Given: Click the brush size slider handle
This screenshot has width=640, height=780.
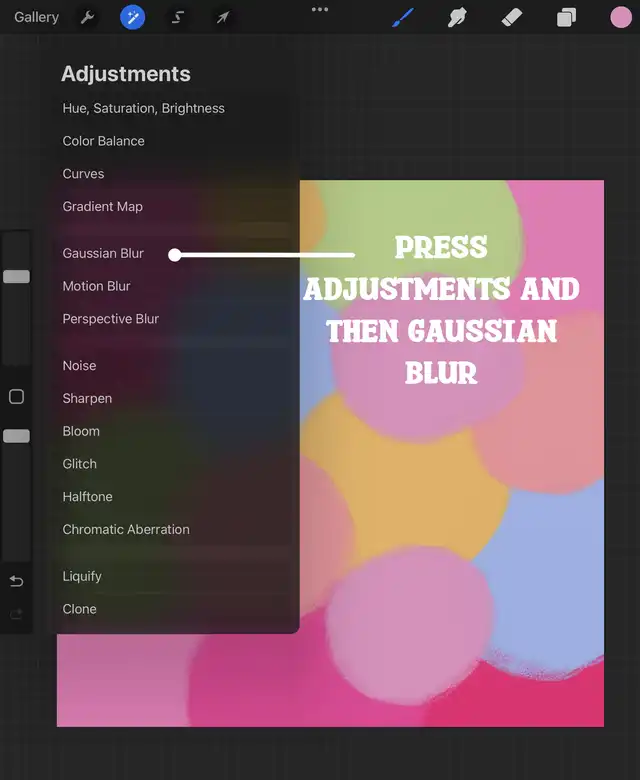Looking at the screenshot, I should coord(16,276).
